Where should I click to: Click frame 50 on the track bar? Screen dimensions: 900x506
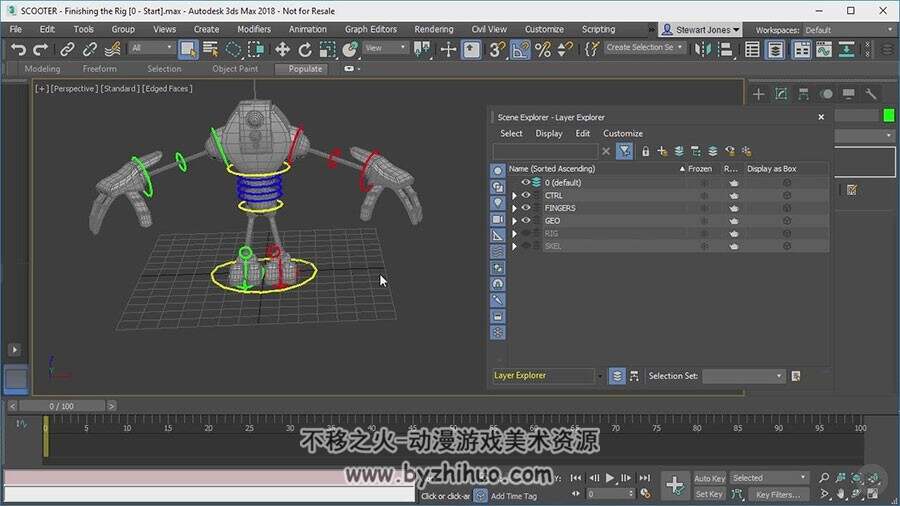click(x=453, y=428)
